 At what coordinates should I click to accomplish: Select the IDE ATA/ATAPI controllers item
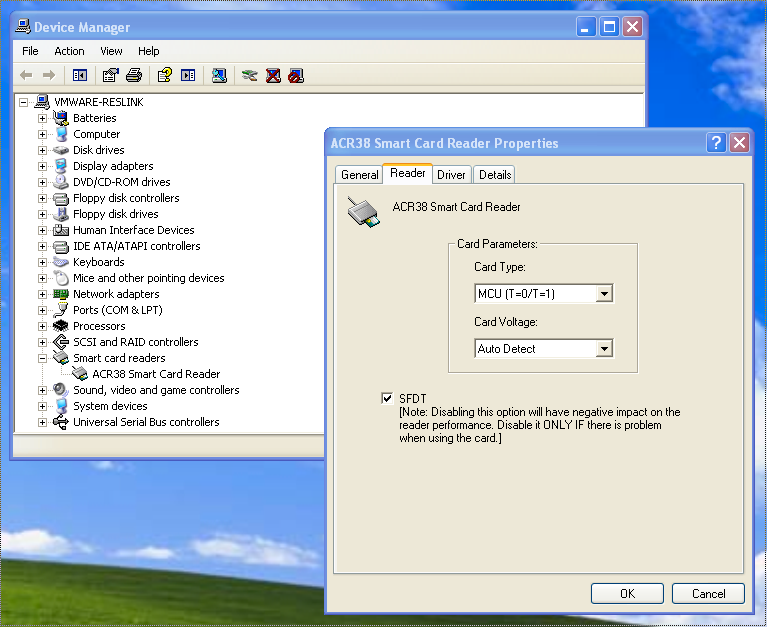tap(136, 246)
